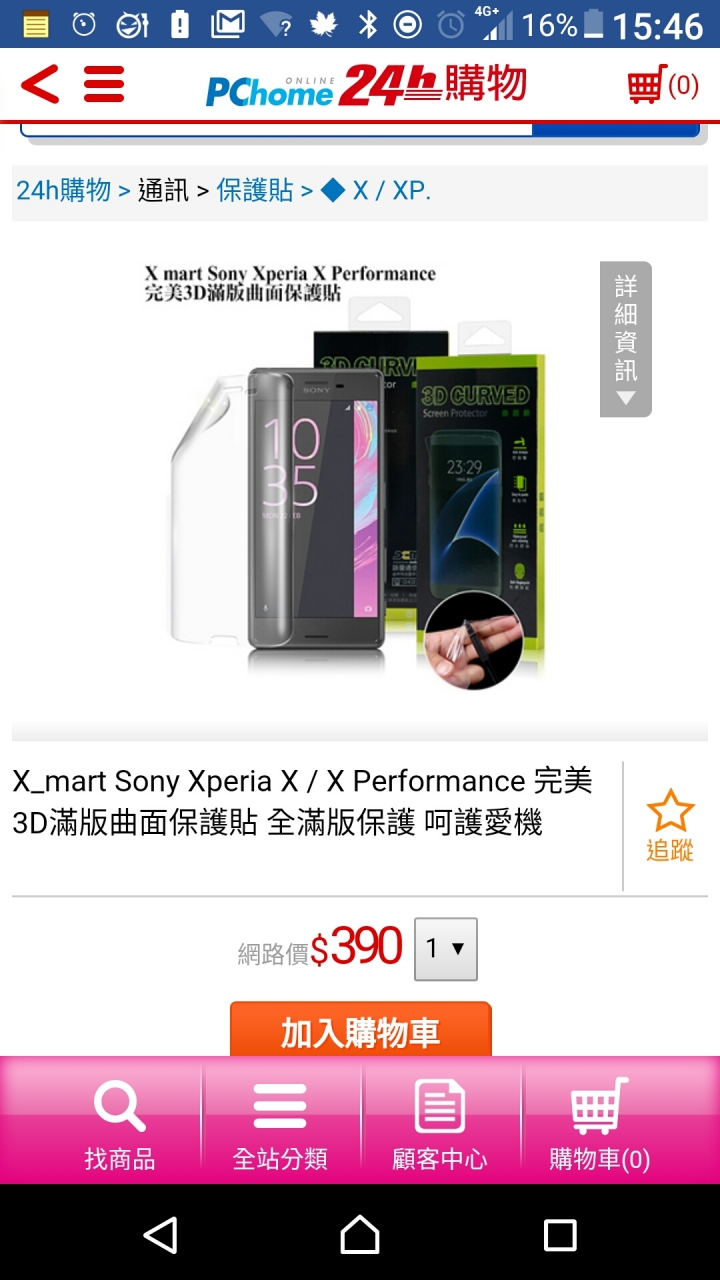This screenshot has width=720, height=1280.
Task: Tap the Android home button
Action: click(x=360, y=1235)
